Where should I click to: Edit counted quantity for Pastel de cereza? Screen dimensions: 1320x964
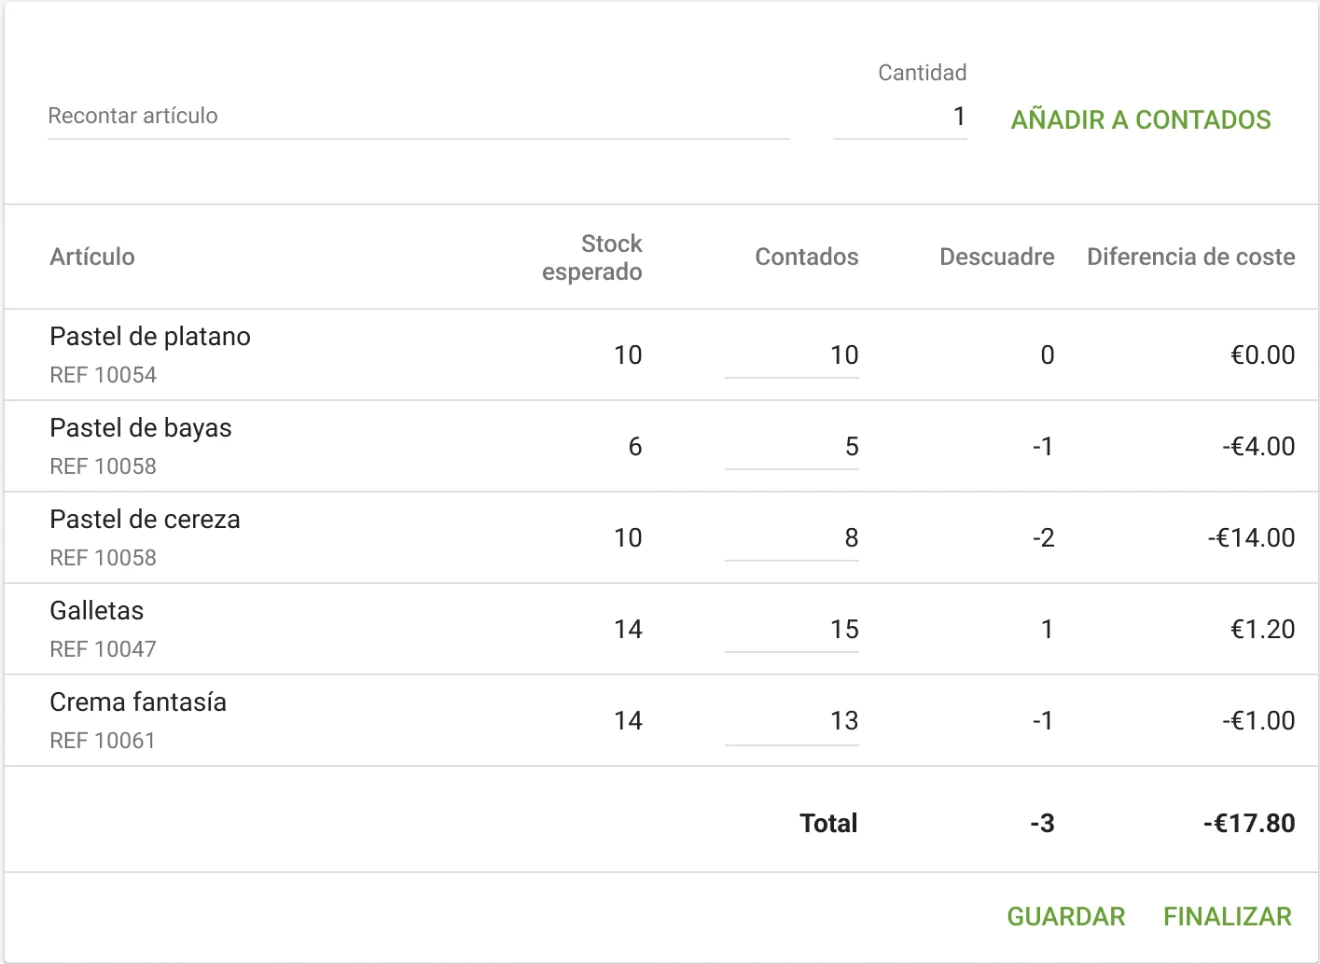tap(792, 538)
